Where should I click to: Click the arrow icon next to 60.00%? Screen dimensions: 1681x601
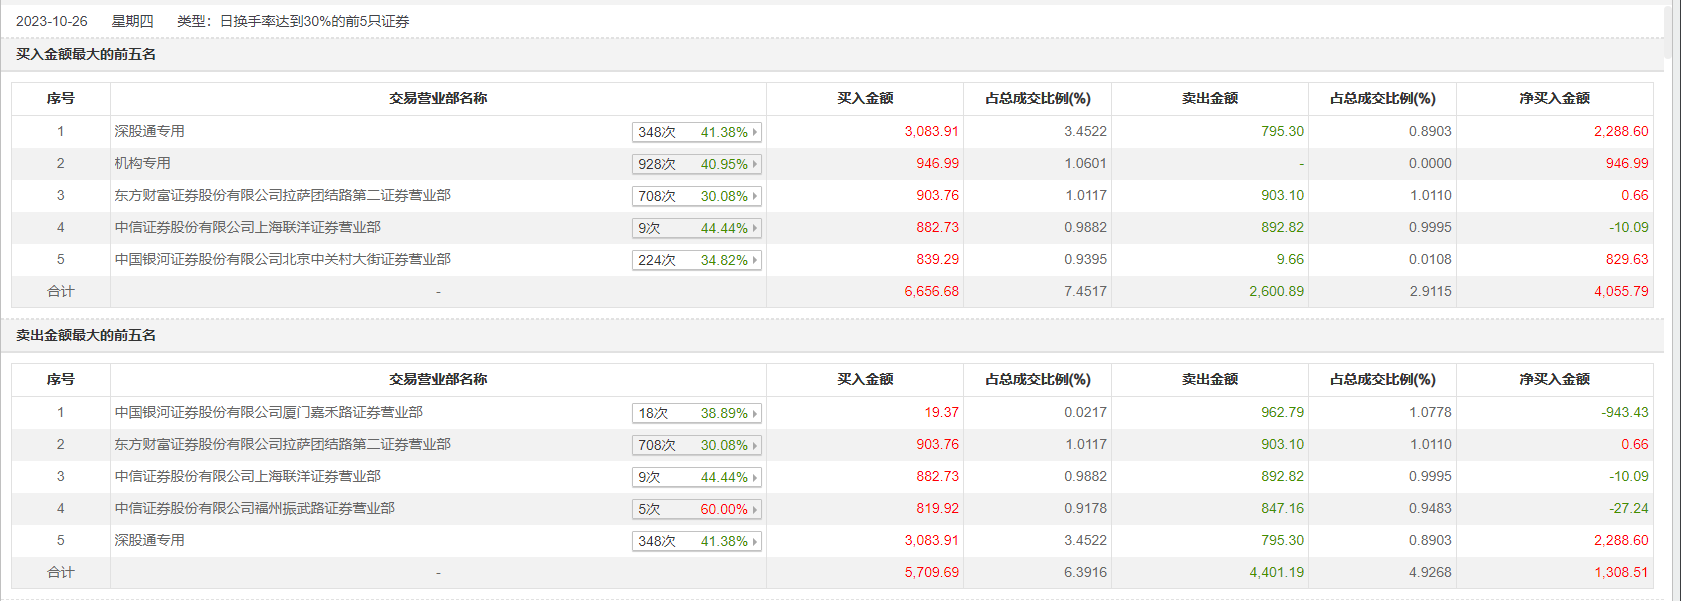755,509
